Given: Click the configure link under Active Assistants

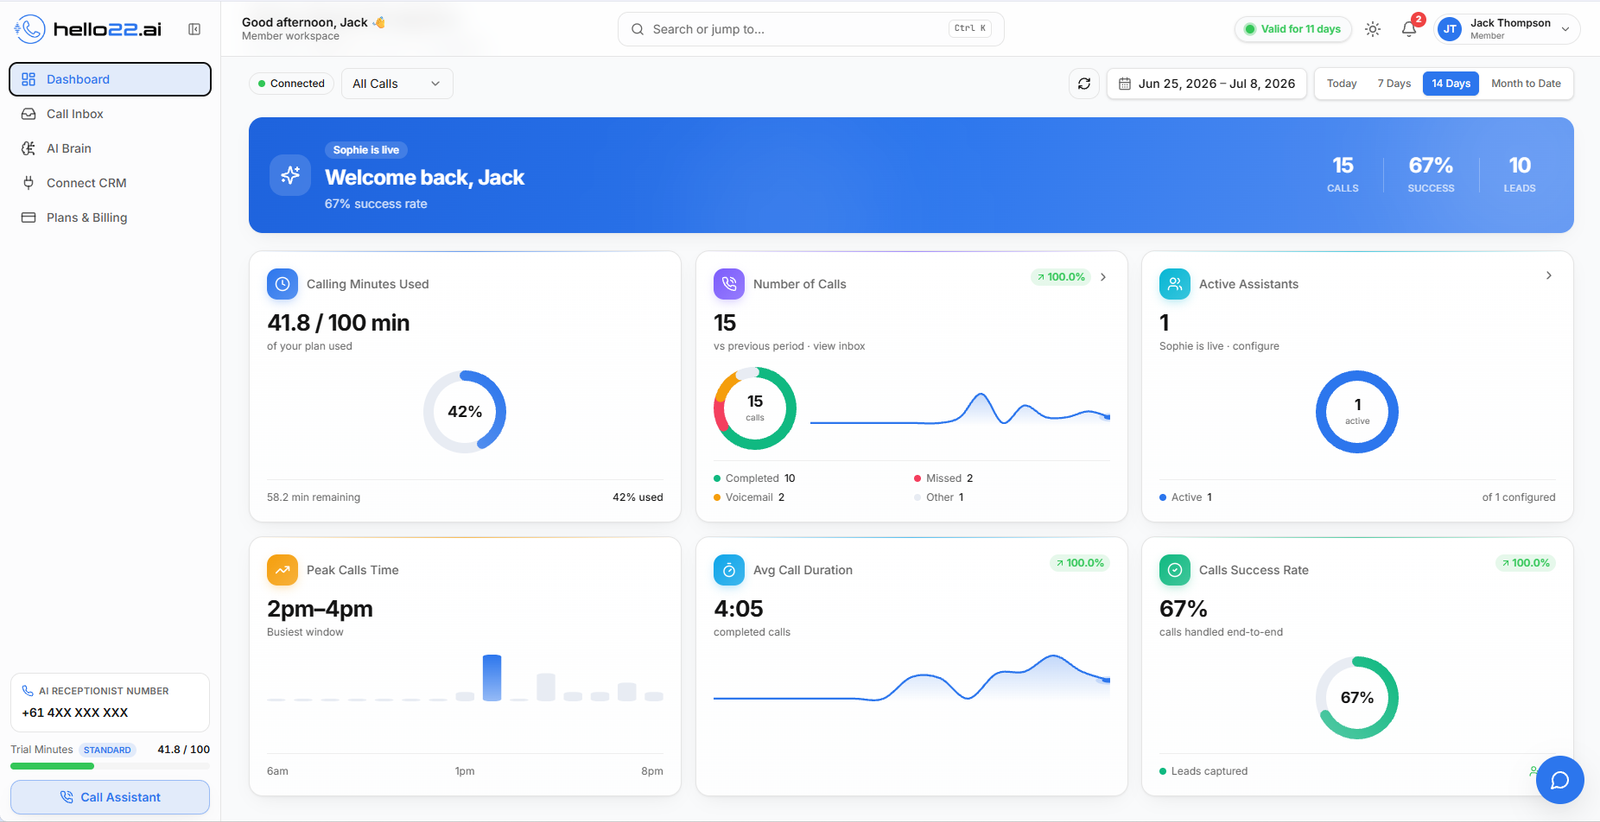Looking at the screenshot, I should point(1256,346).
